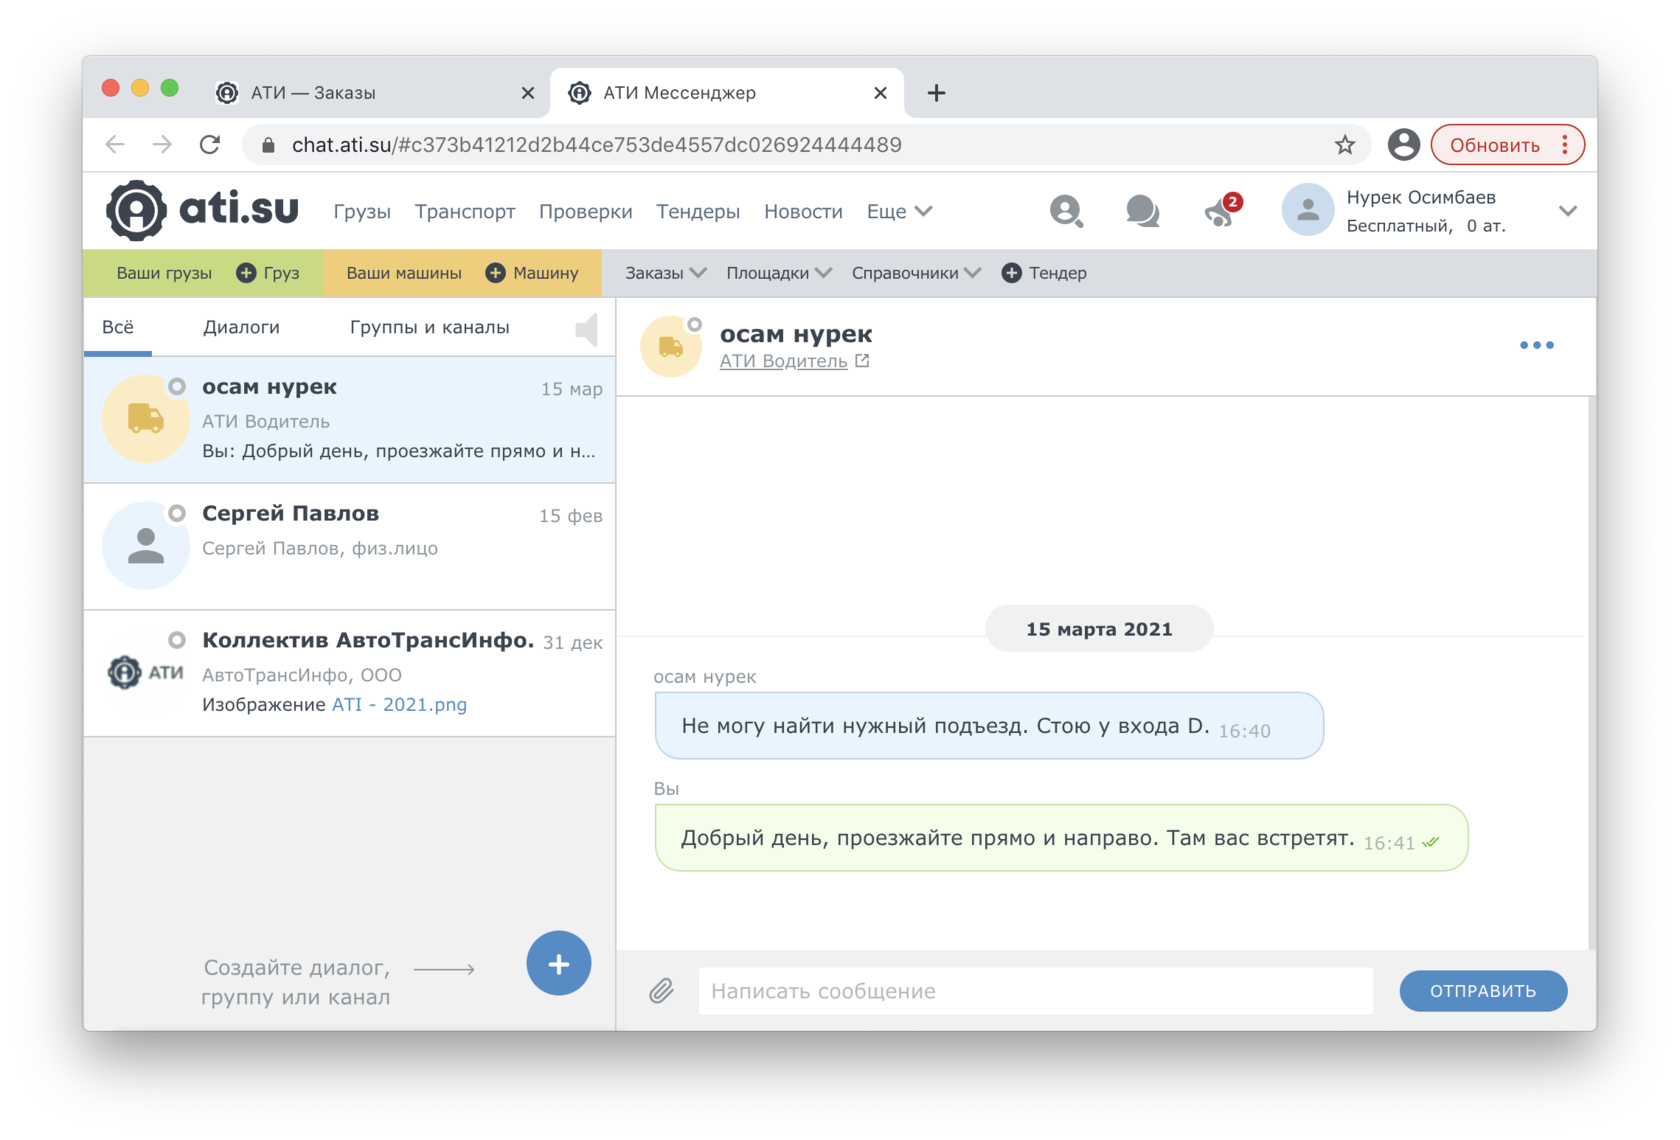Image resolution: width=1680 pixels, height=1140 pixels.
Task: Click the Сергей Павлов avatar
Action: (146, 545)
